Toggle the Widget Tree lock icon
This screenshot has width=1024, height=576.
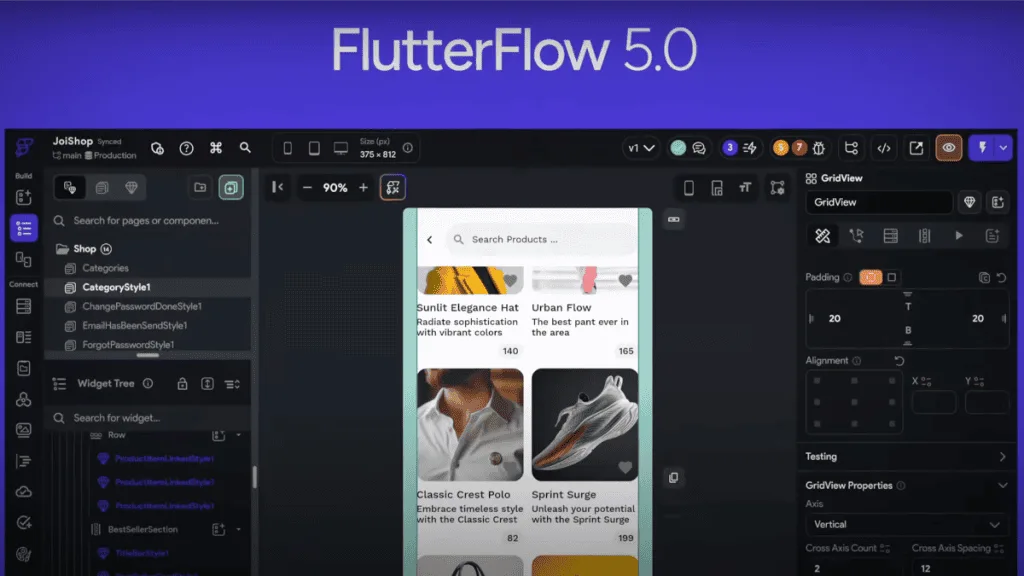182,384
